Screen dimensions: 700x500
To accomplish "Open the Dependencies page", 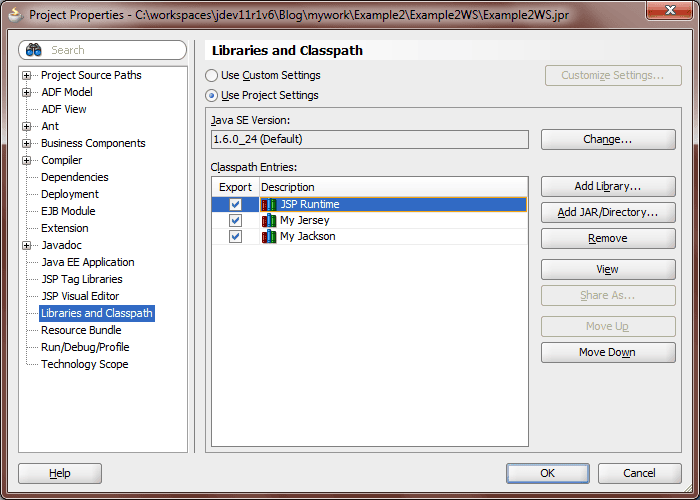I will (x=75, y=177).
